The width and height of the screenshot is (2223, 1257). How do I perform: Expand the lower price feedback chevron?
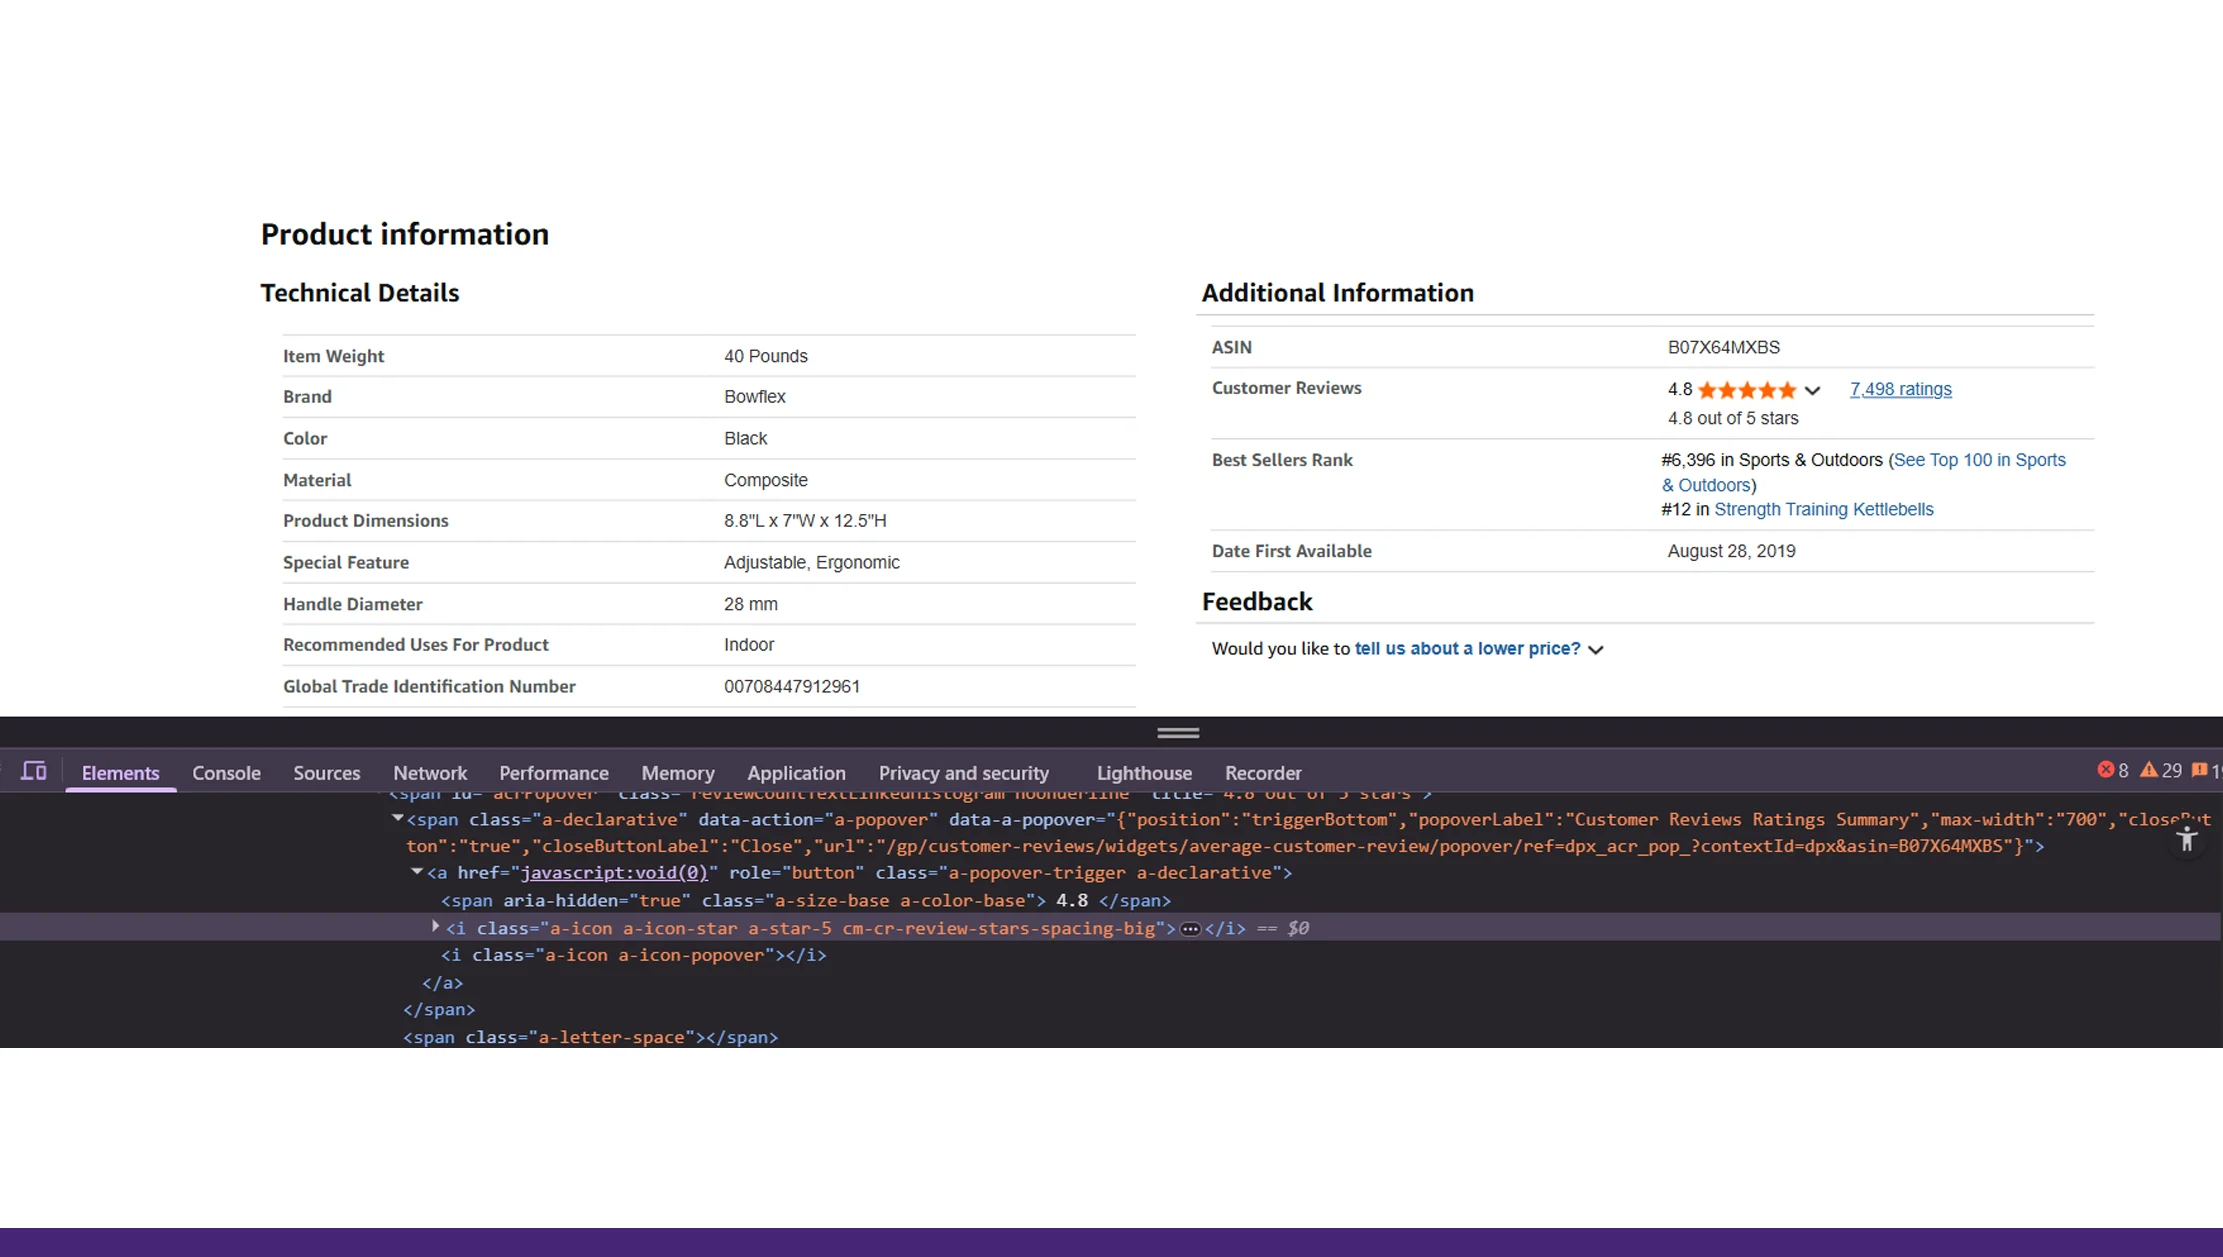click(x=1597, y=649)
